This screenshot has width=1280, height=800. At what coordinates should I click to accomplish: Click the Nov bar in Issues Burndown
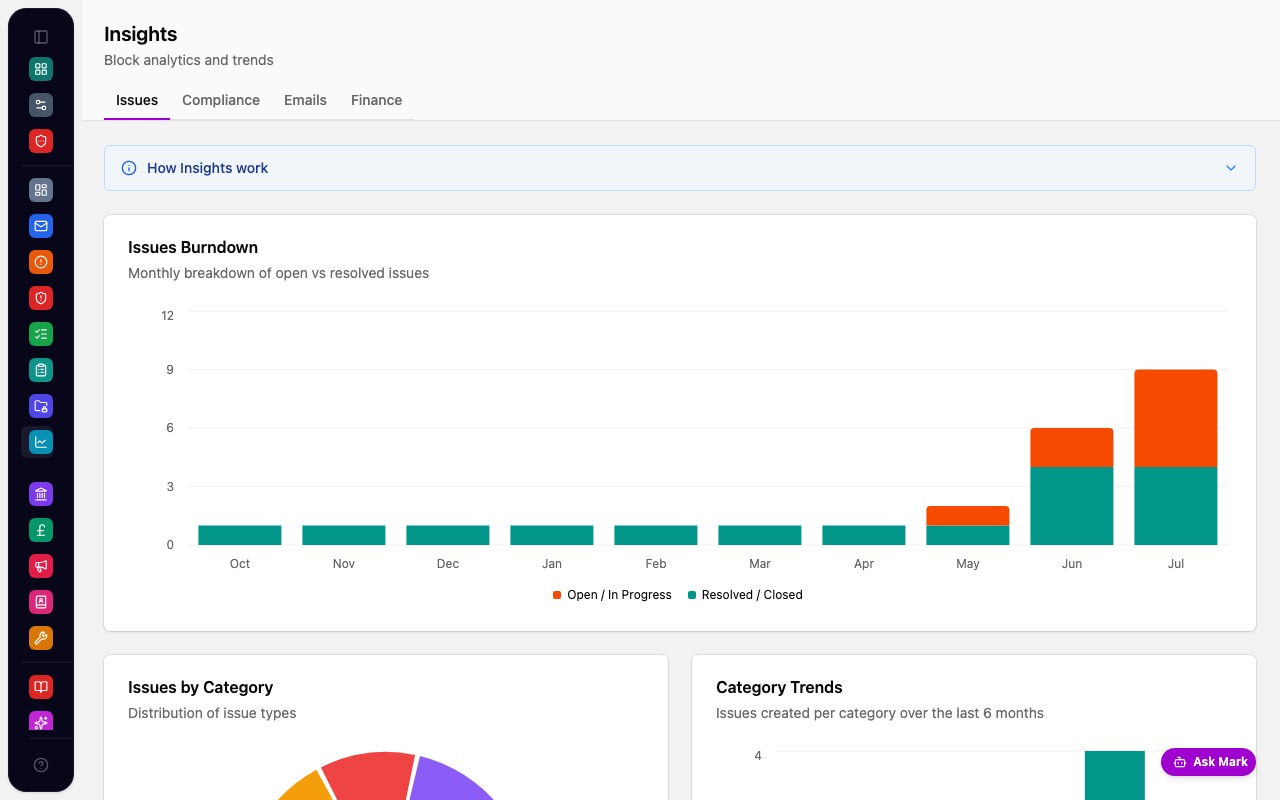(x=344, y=535)
